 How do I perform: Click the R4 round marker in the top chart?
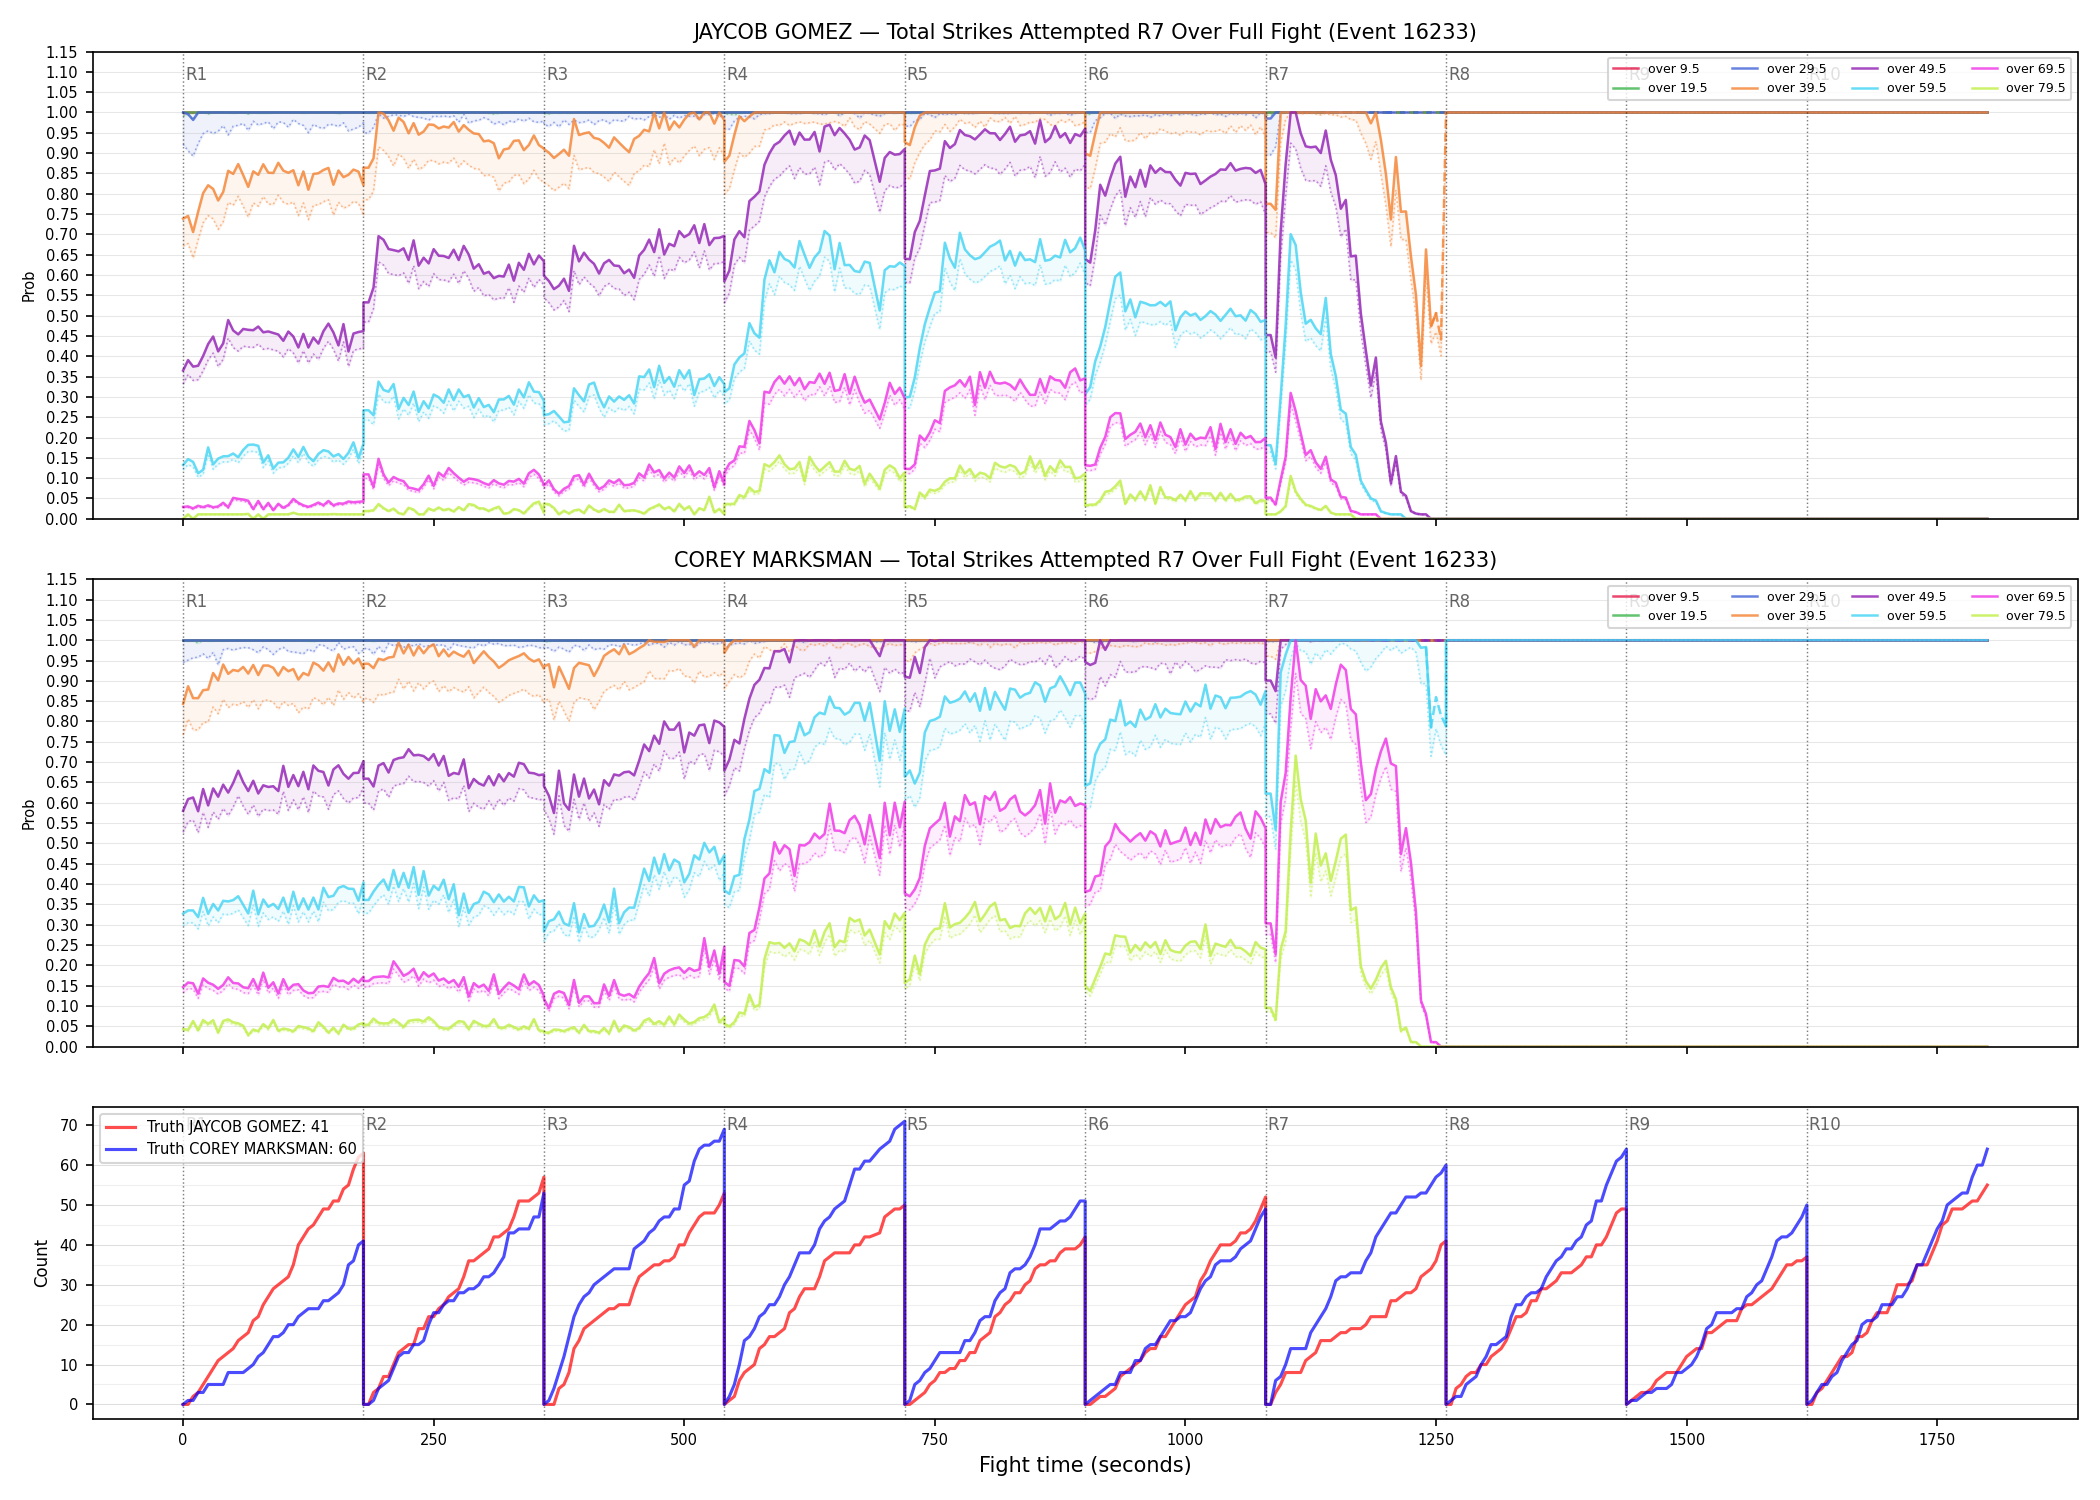(737, 74)
